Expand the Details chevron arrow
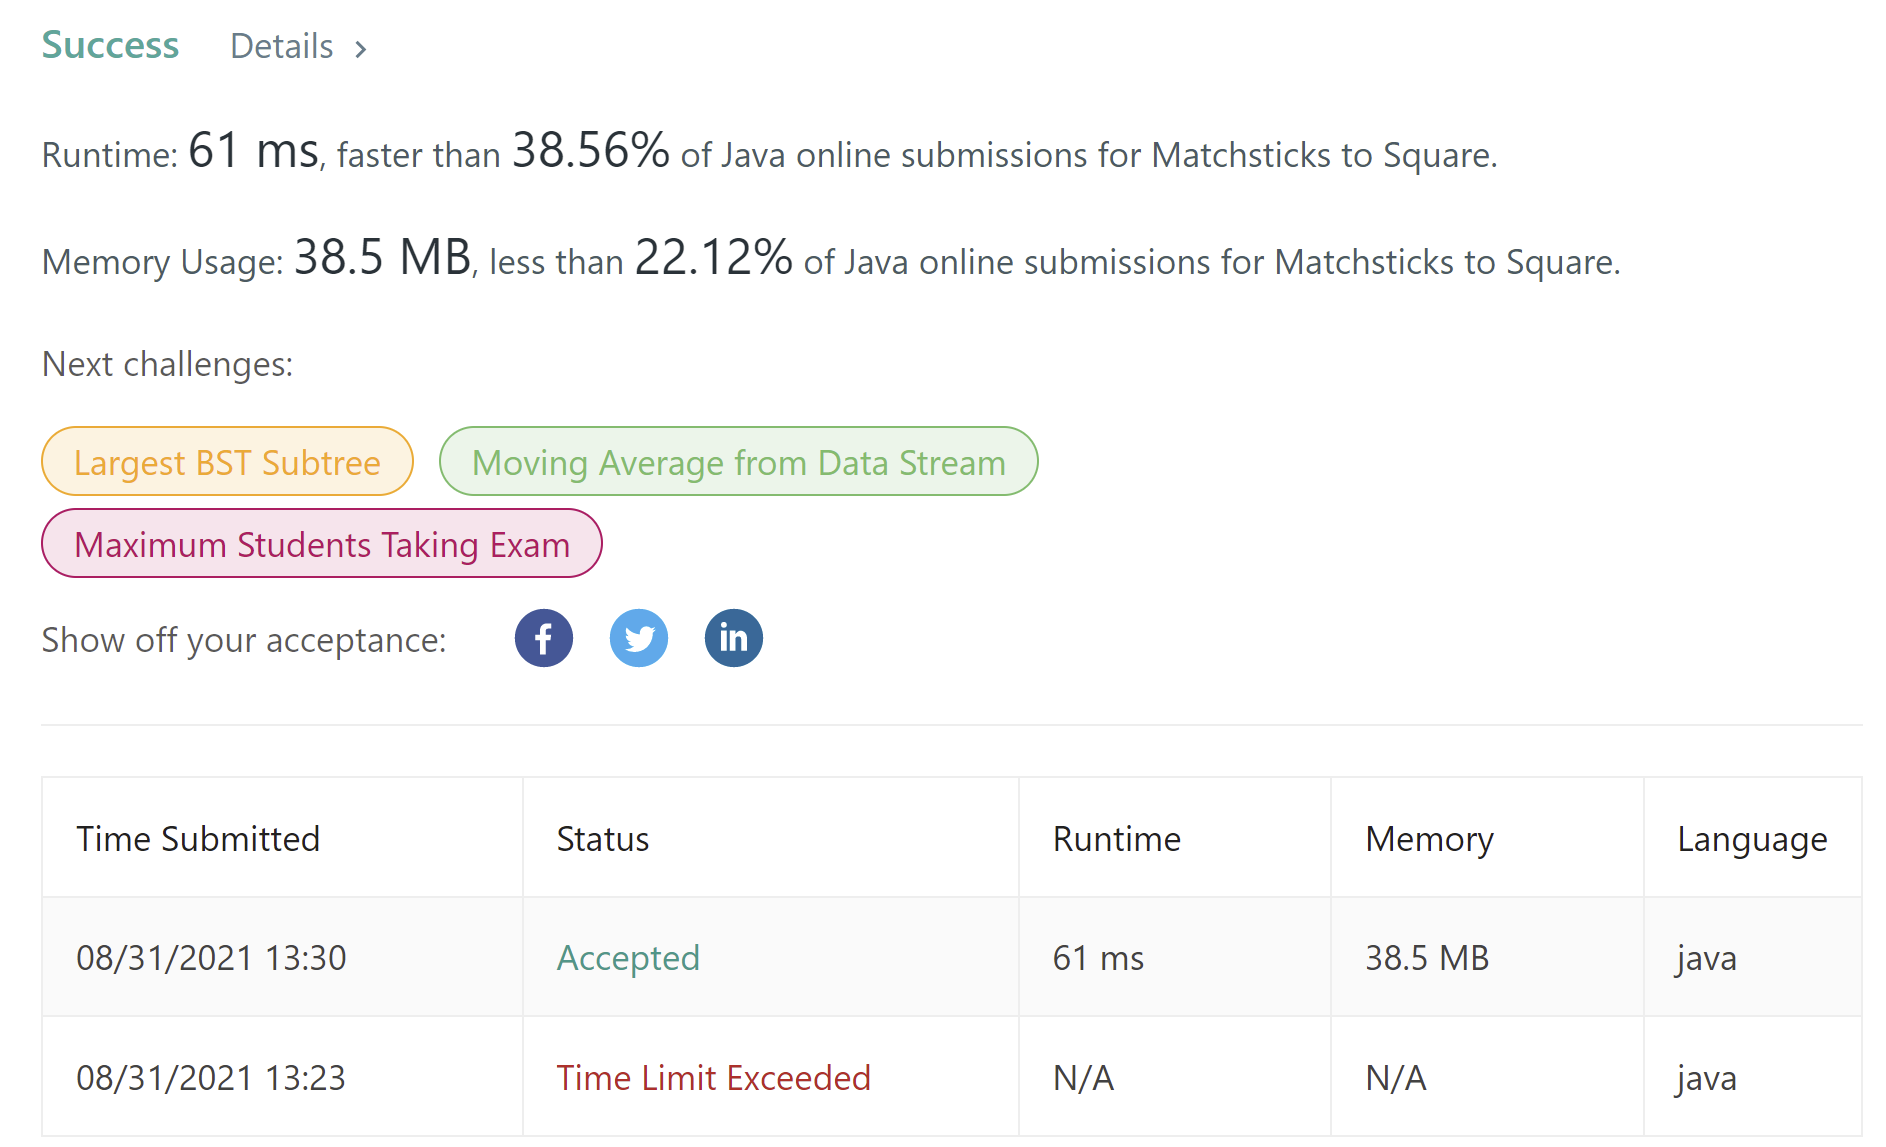 [x=361, y=48]
